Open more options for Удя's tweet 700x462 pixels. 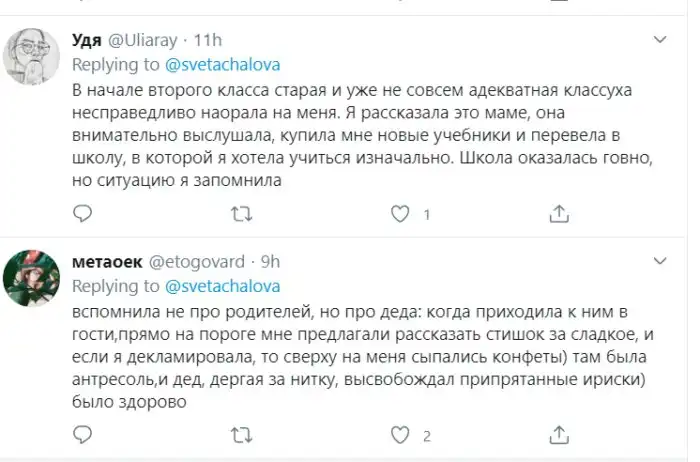pos(660,40)
